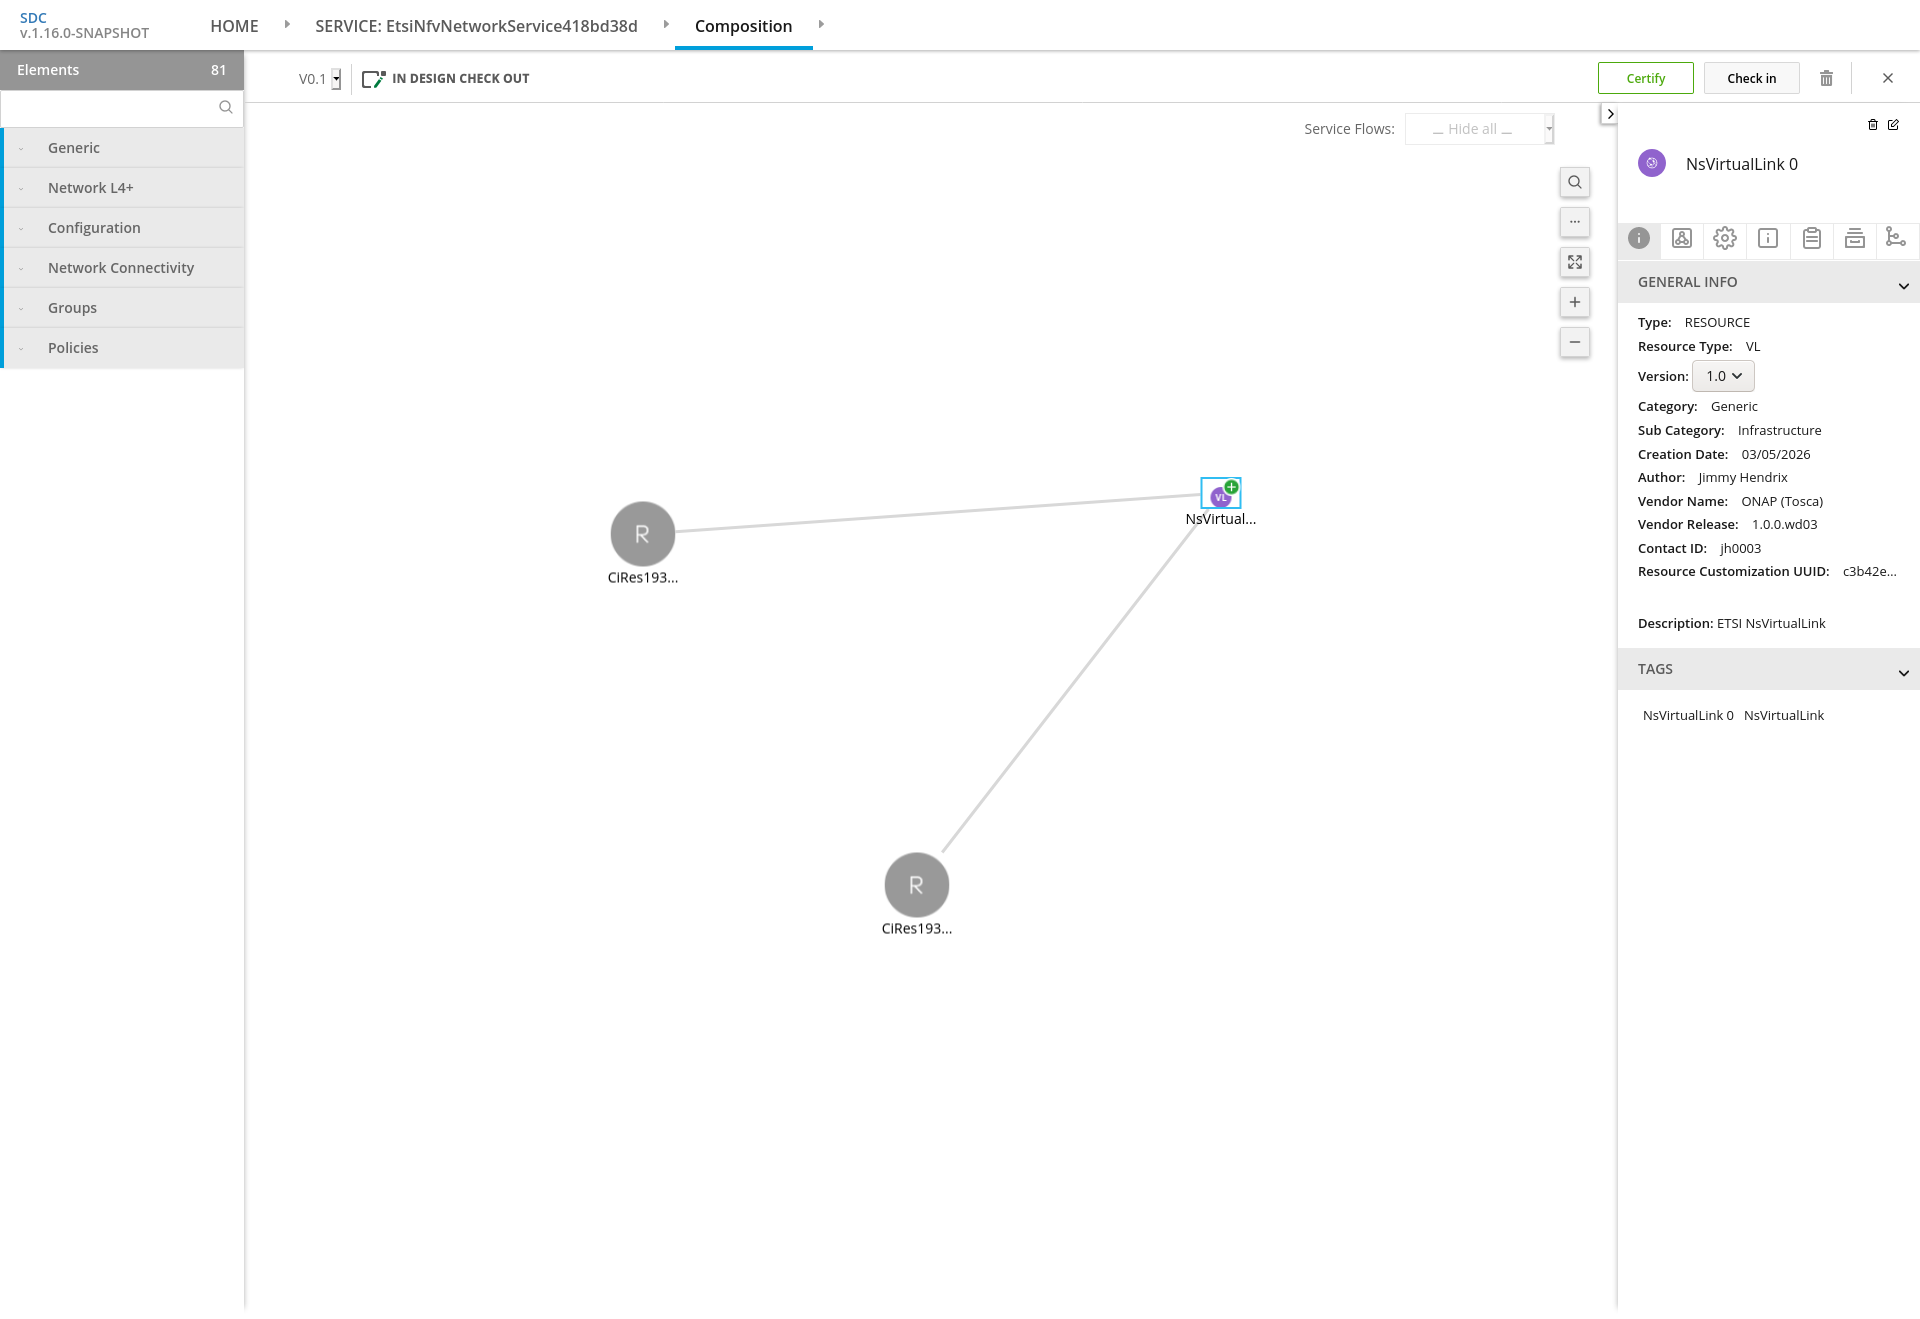Collapse the right details panel arrow
This screenshot has height=1319, width=1920.
[x=1609, y=114]
